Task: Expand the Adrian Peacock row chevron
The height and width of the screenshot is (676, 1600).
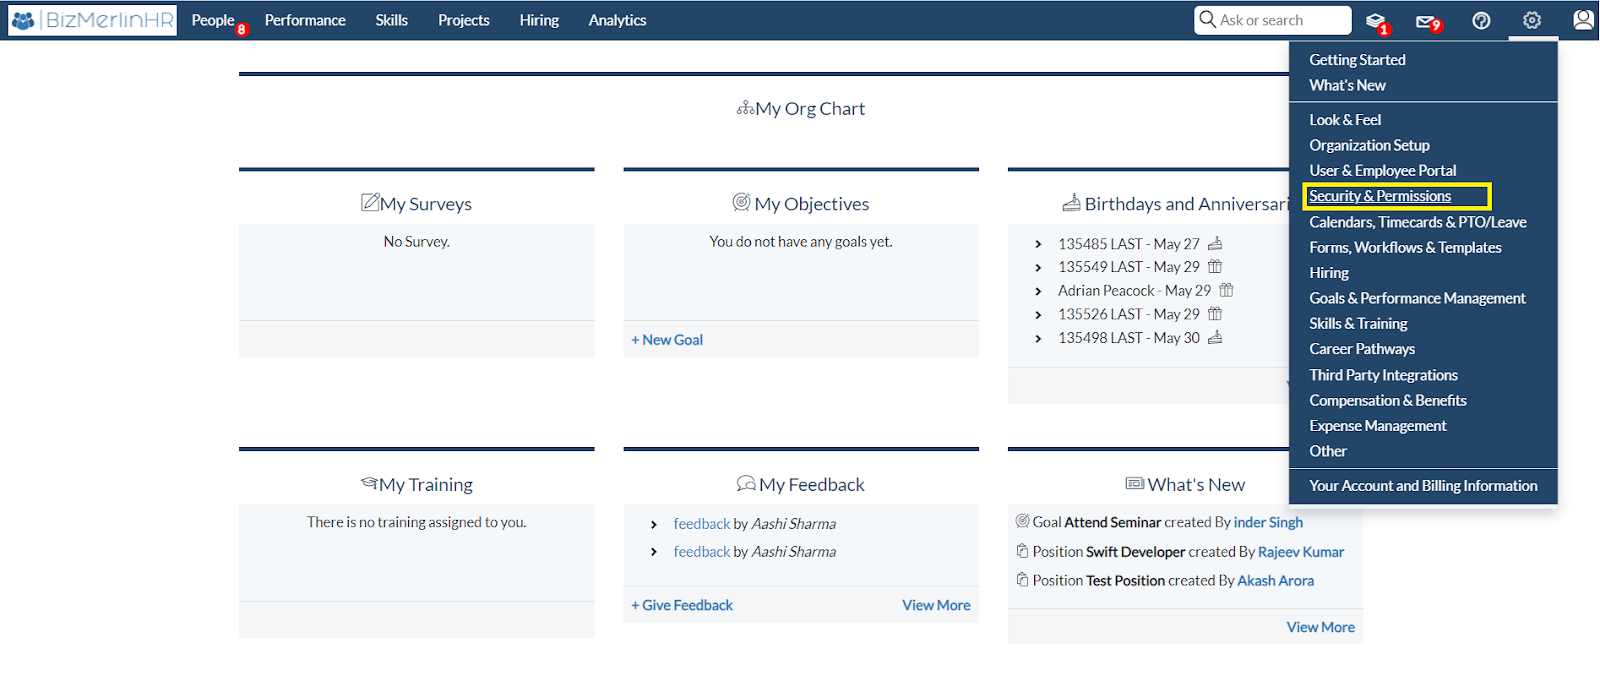Action: (1038, 291)
